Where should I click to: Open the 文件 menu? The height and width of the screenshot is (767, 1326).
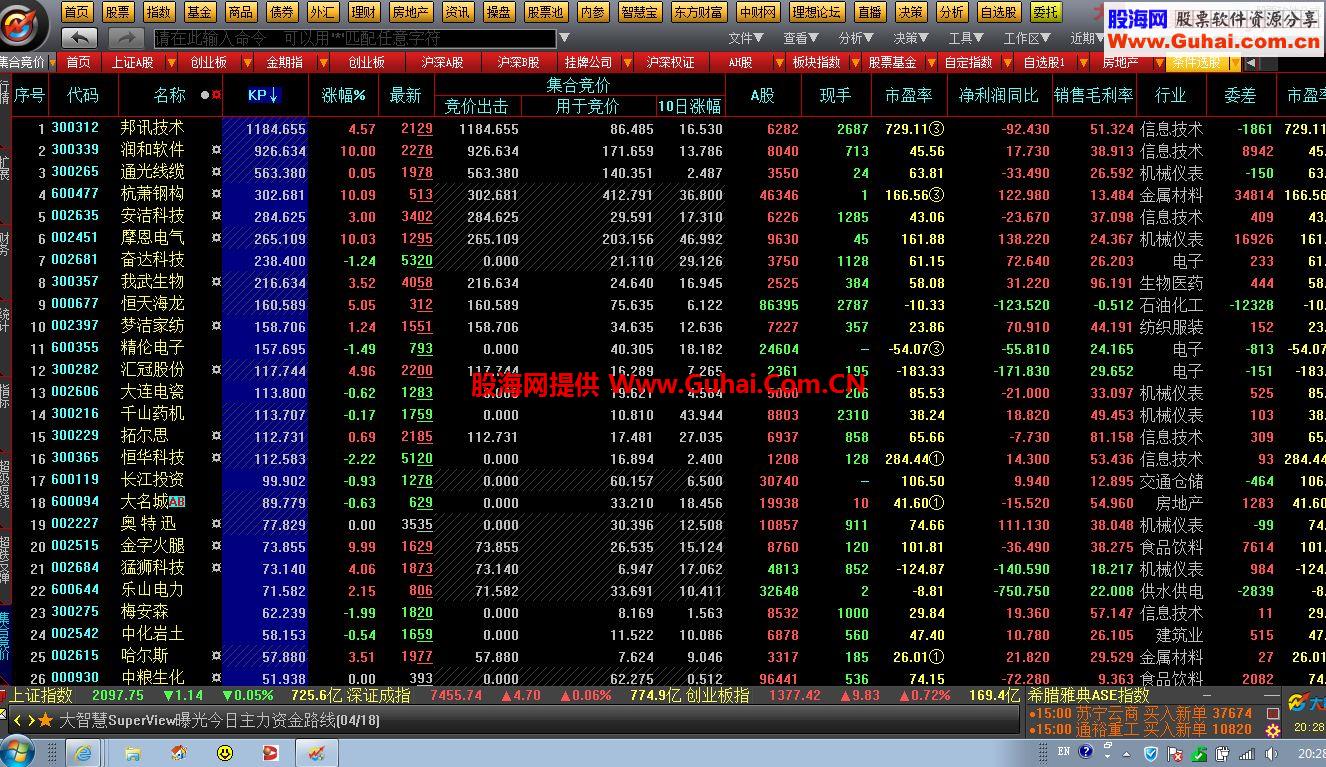click(746, 38)
